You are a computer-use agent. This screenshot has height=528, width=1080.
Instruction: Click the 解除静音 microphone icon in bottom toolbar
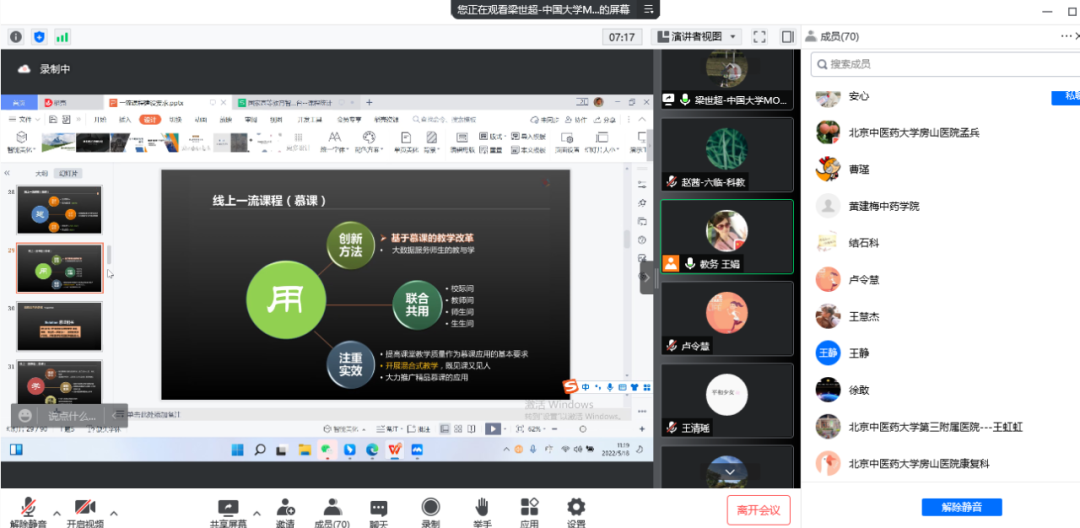click(27, 507)
